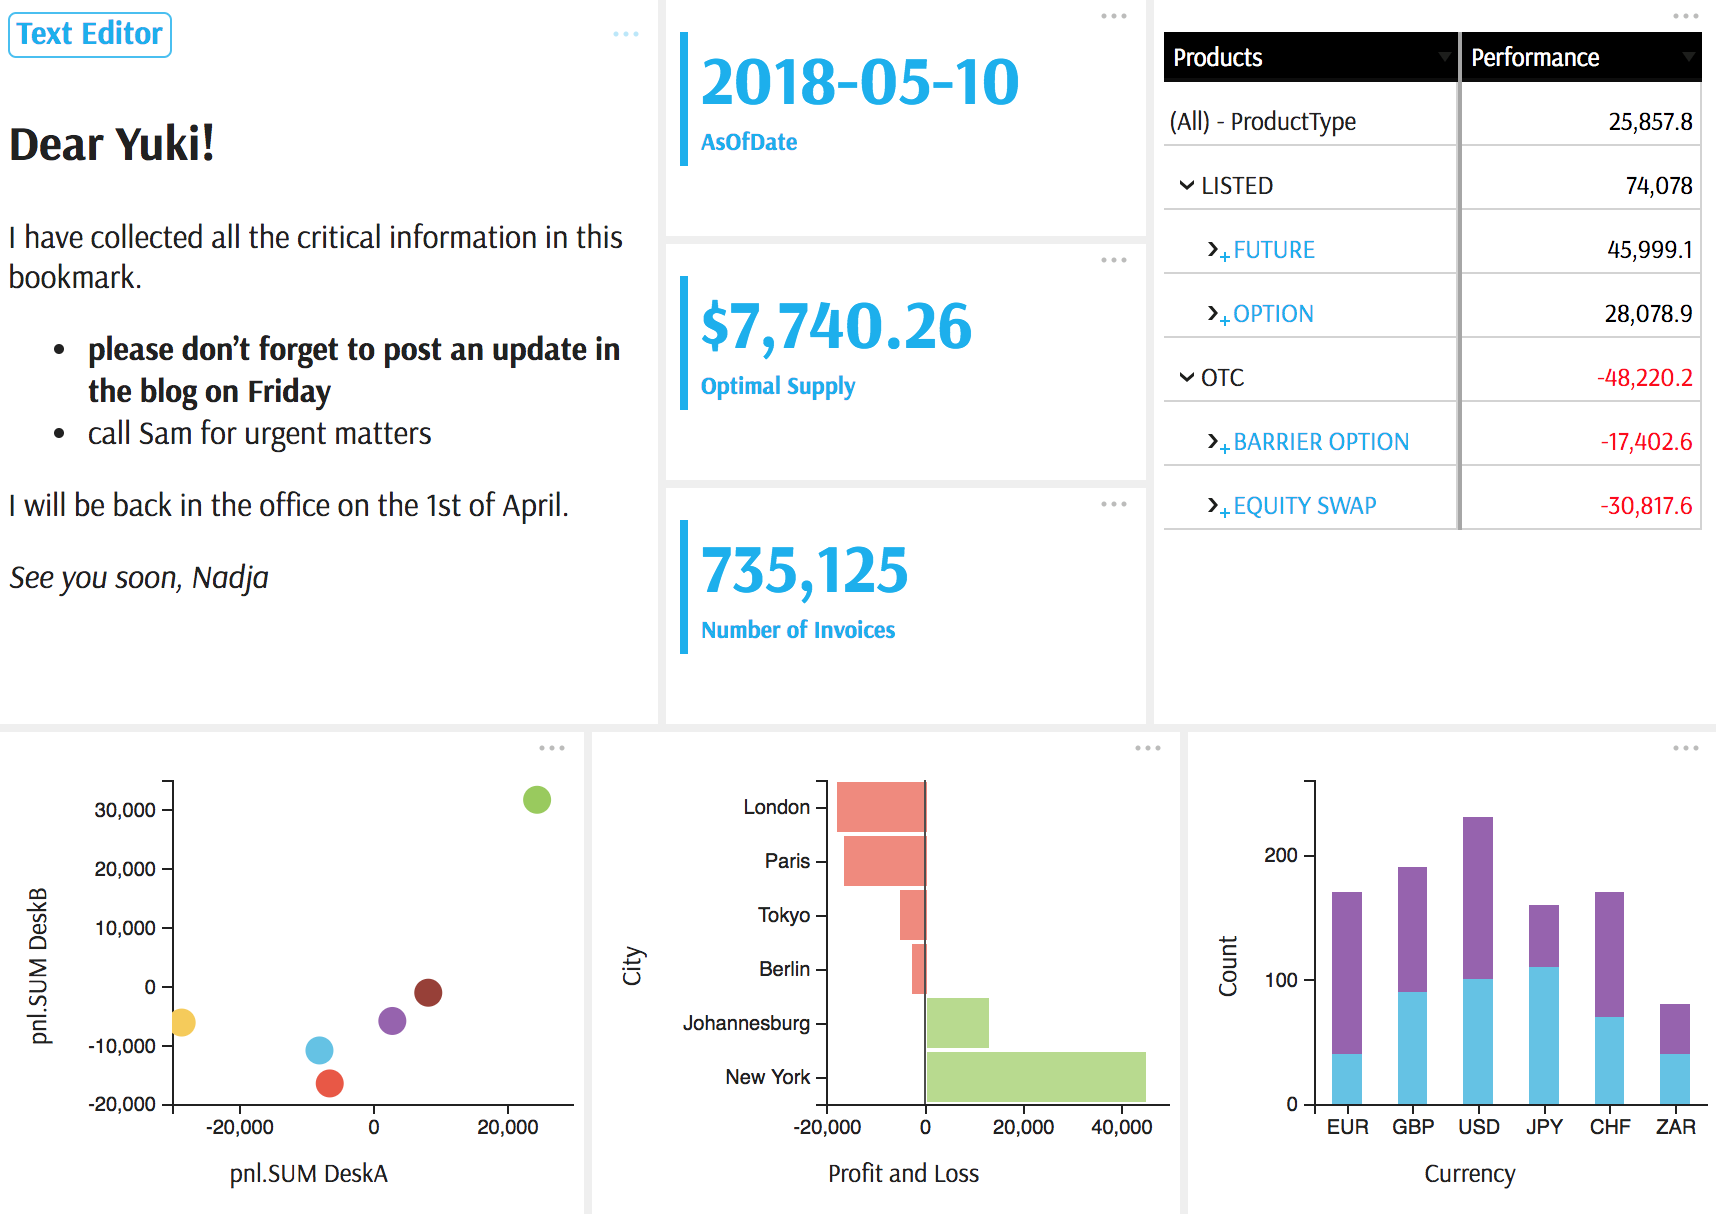Click the Number of Invoices label
1716x1214 pixels.
click(798, 630)
